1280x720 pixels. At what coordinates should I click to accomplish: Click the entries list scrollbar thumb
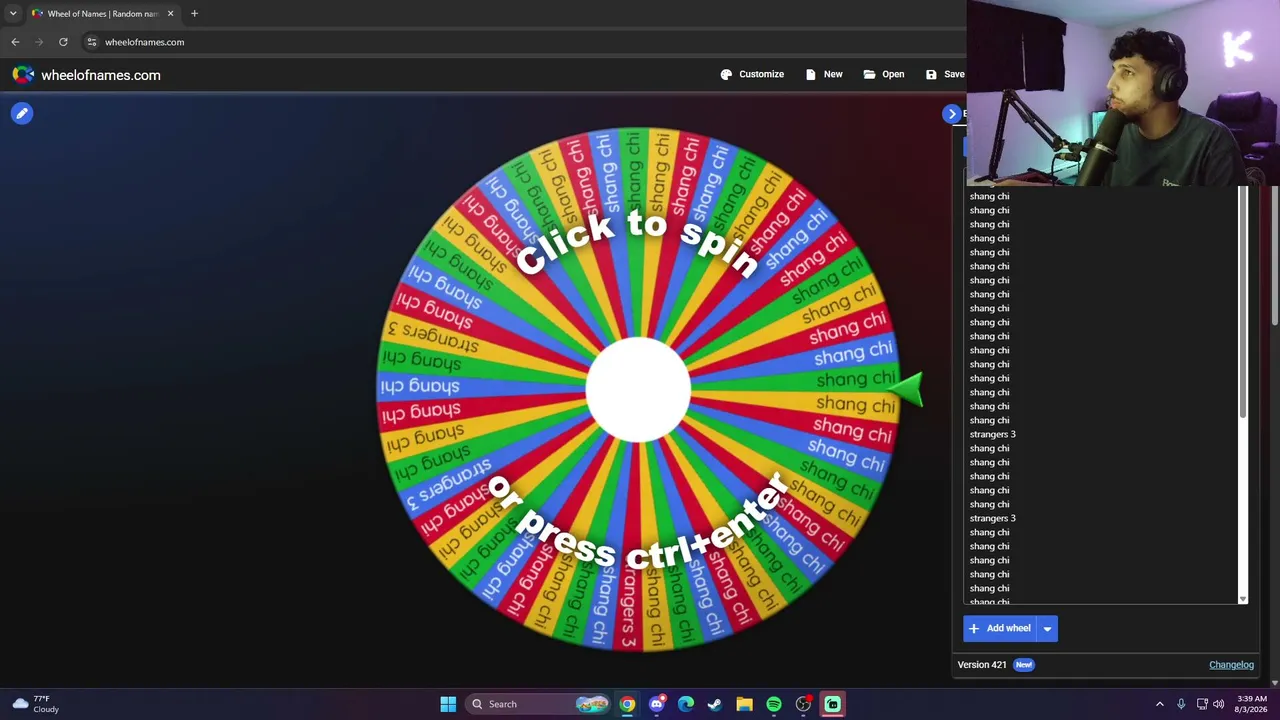pos(1243,300)
